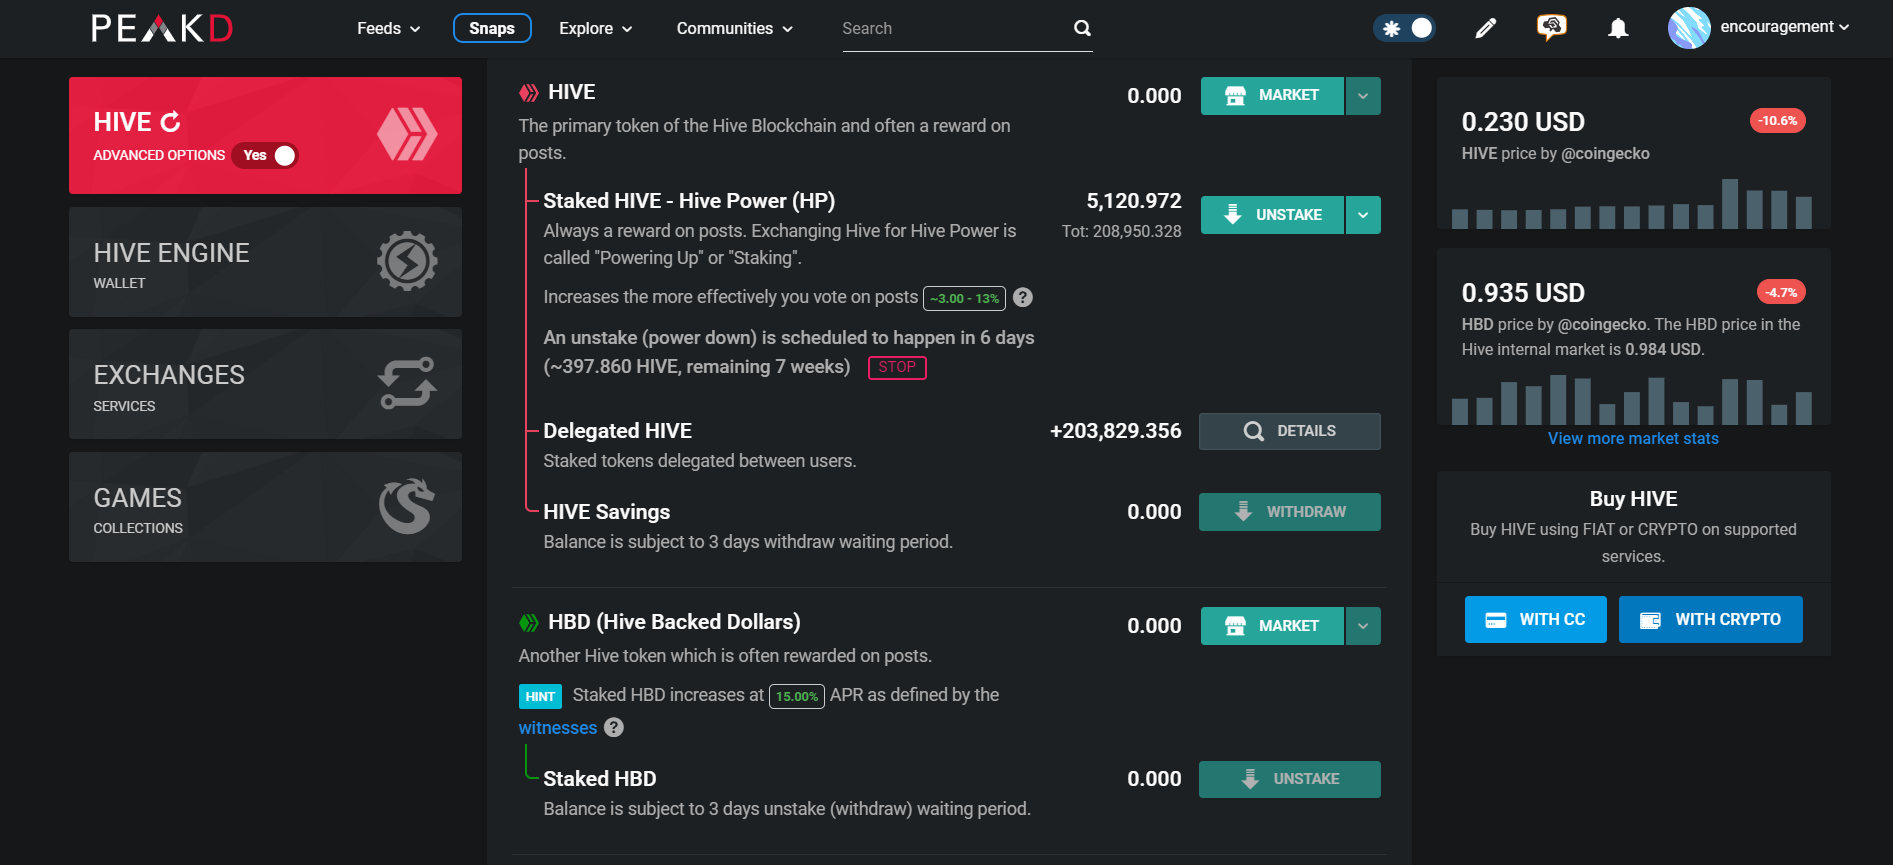Toggle dark mode theme switch
The height and width of the screenshot is (865, 1893).
(1405, 28)
